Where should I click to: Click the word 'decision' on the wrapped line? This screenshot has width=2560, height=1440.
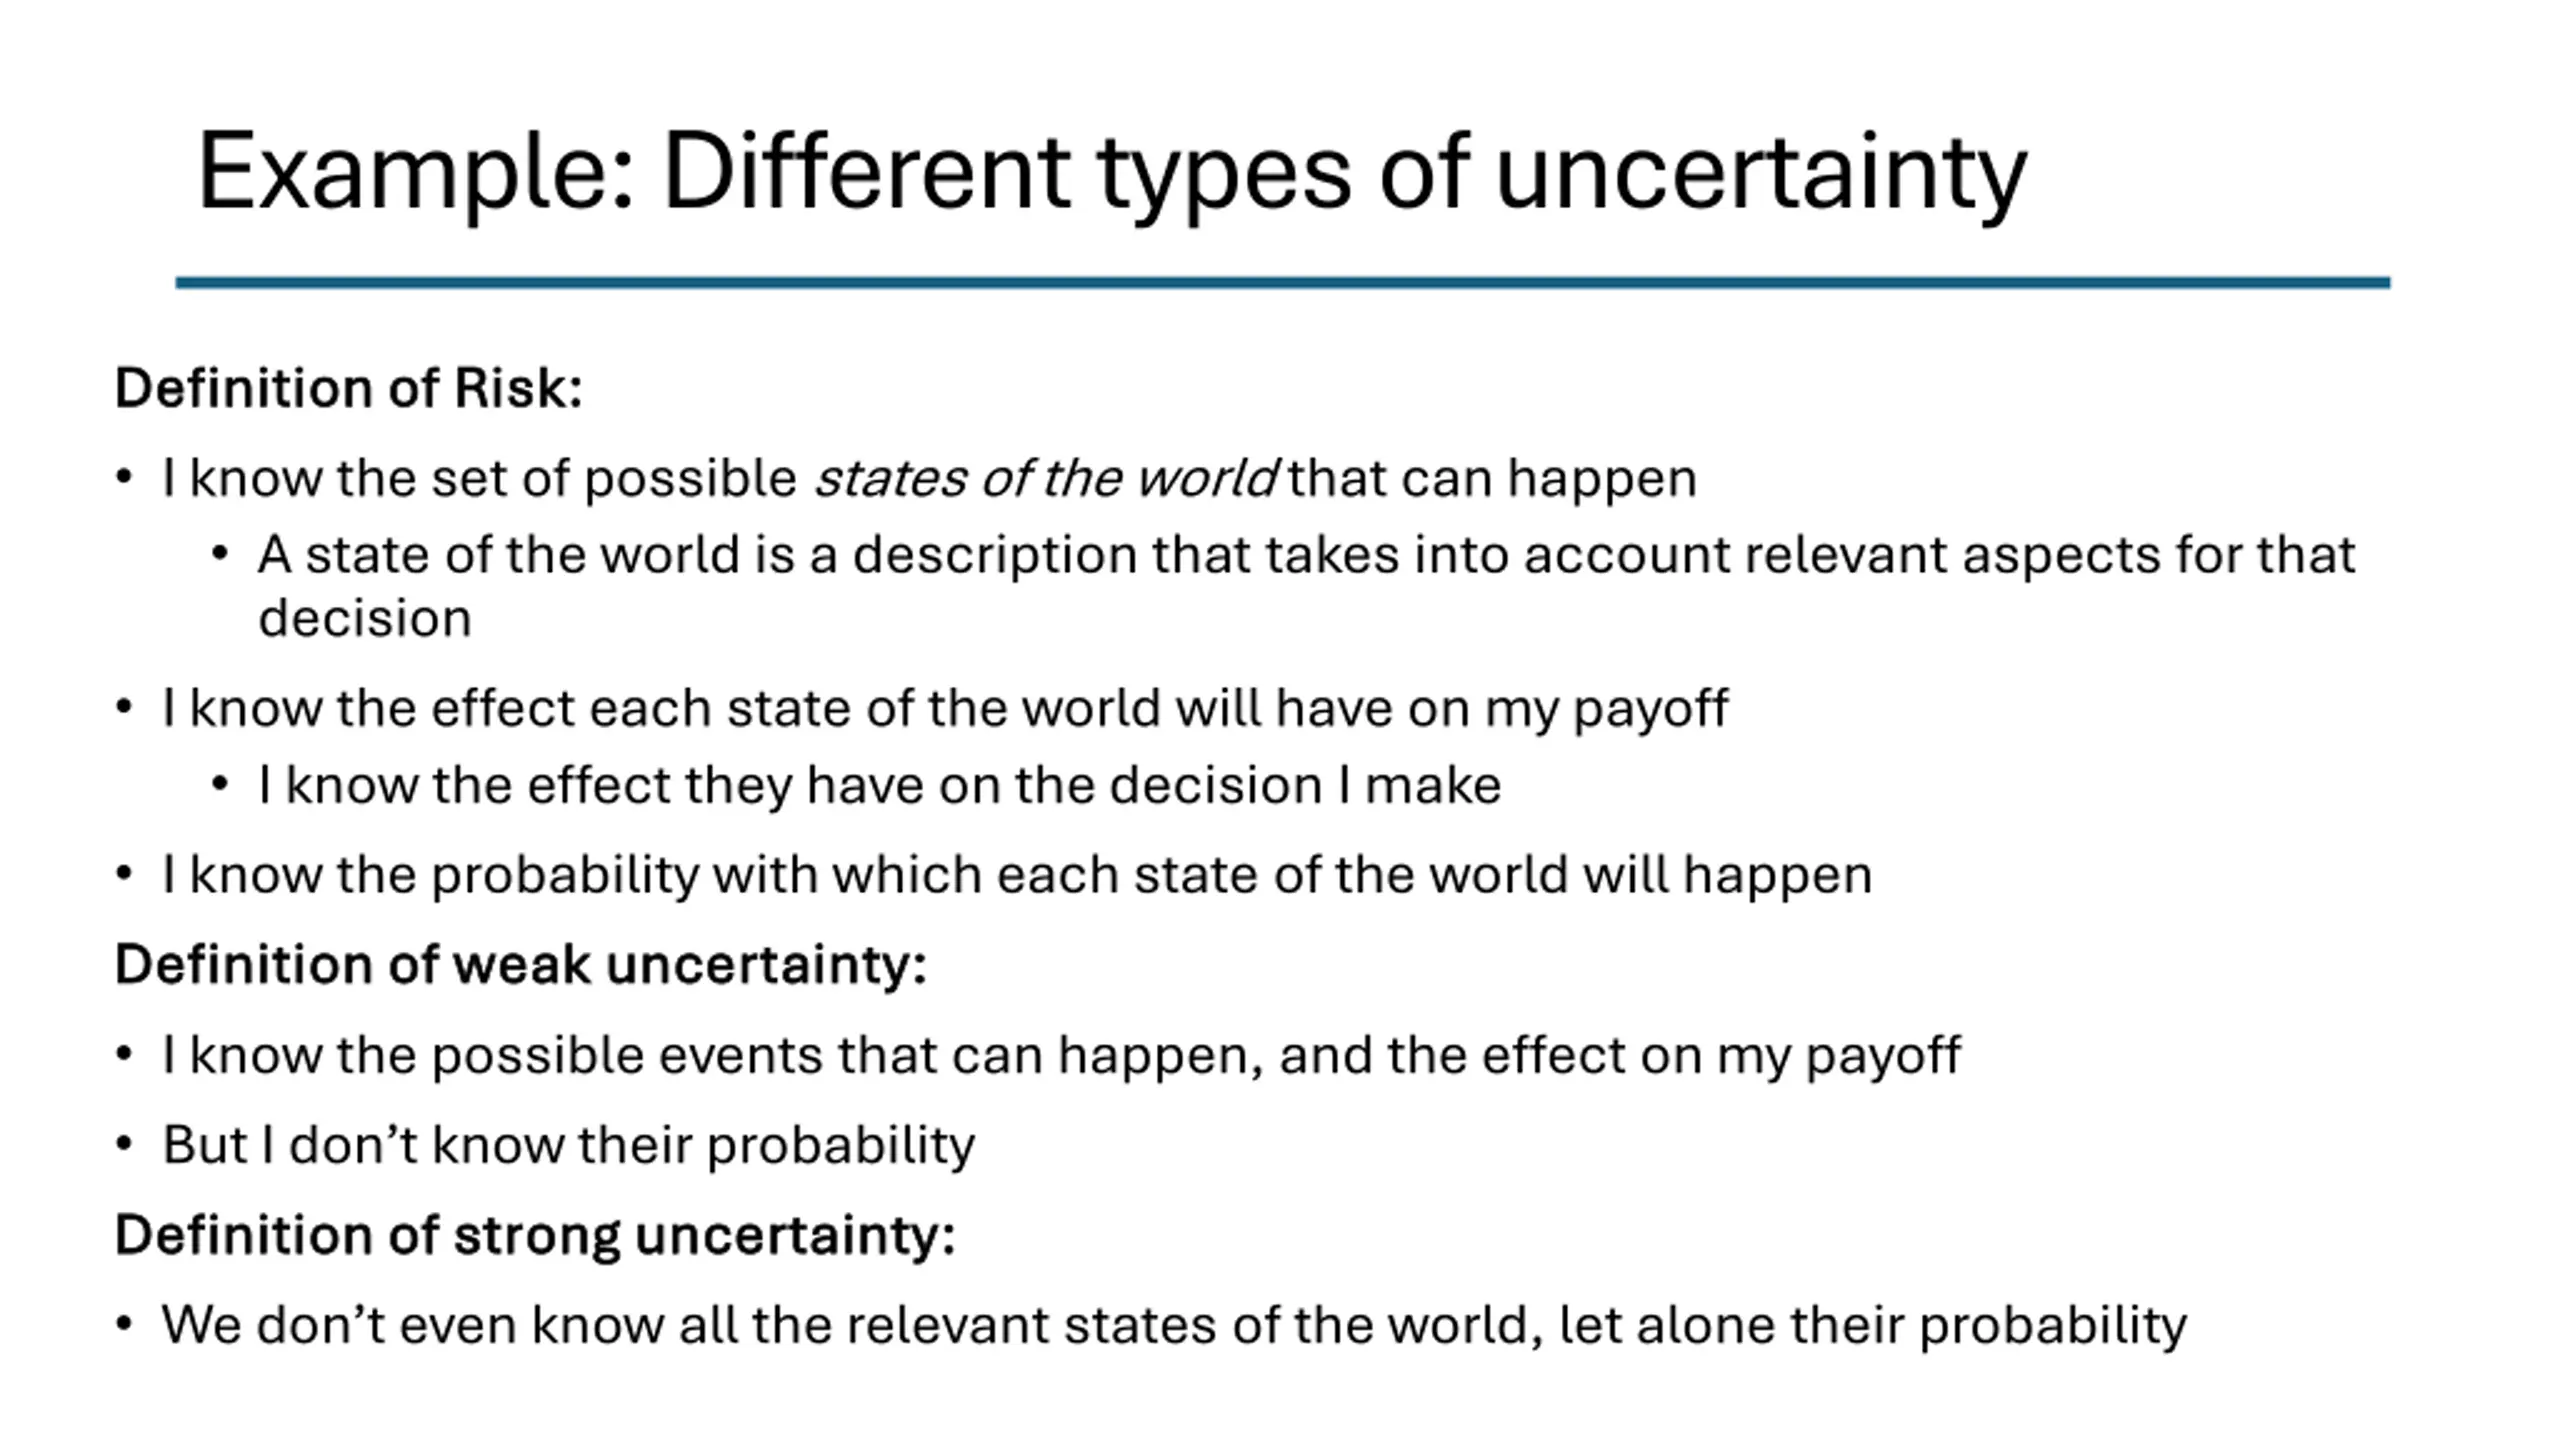click(365, 618)
